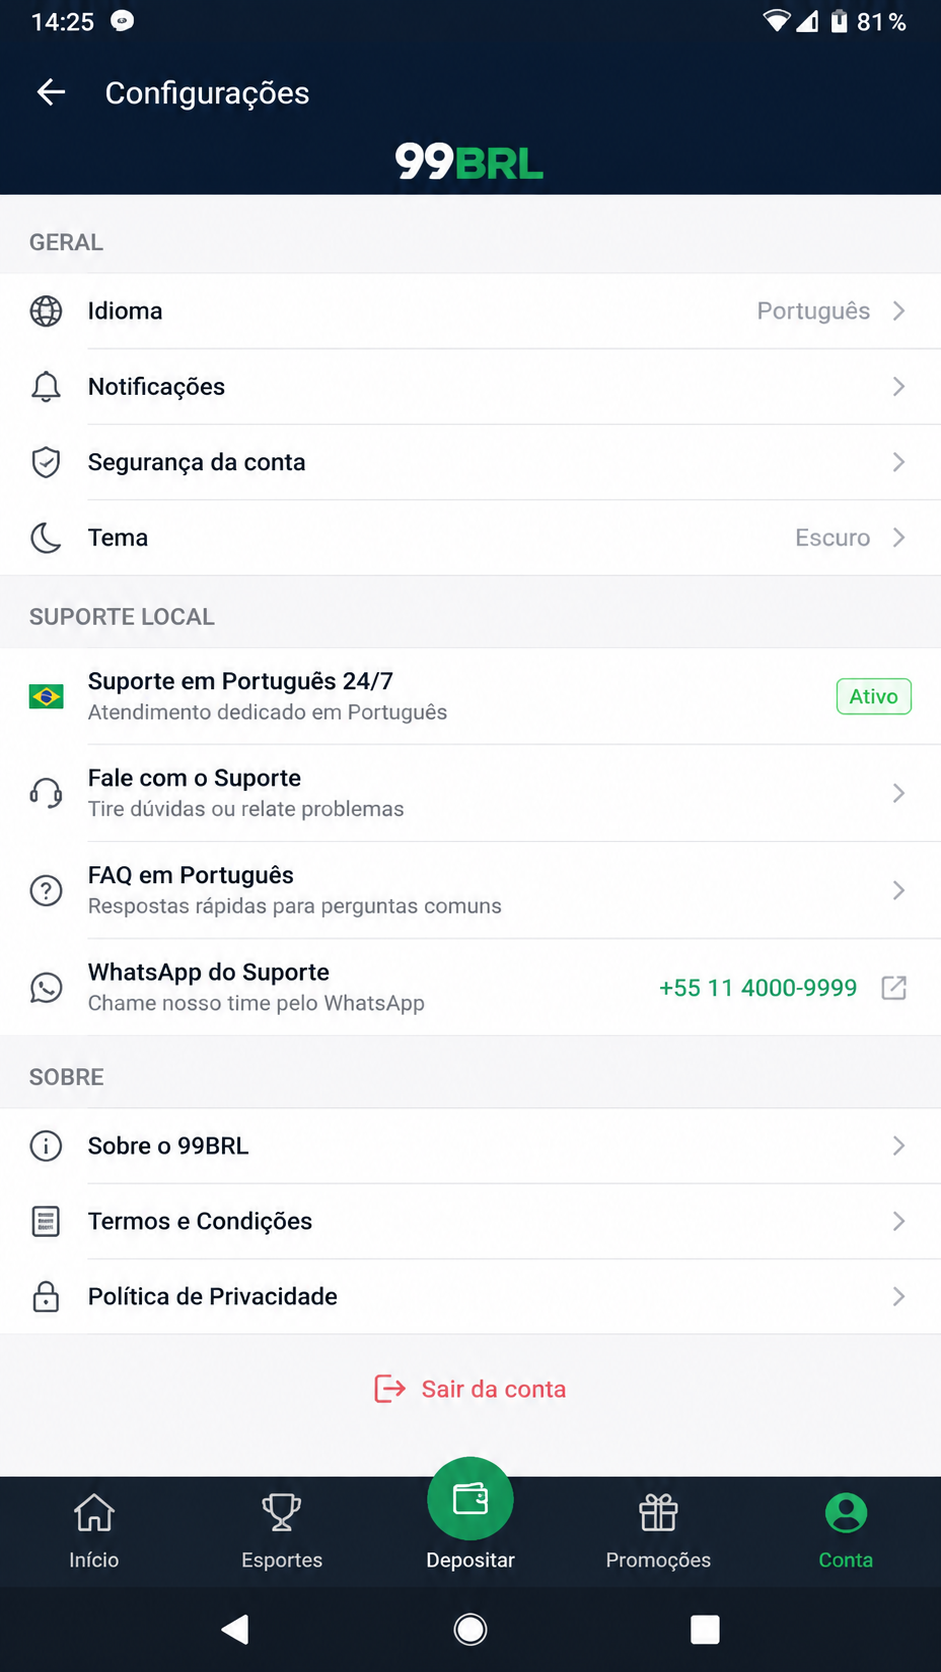Tap the headset icon for Fale com o Suporte
The width and height of the screenshot is (941, 1672).
coord(46,793)
